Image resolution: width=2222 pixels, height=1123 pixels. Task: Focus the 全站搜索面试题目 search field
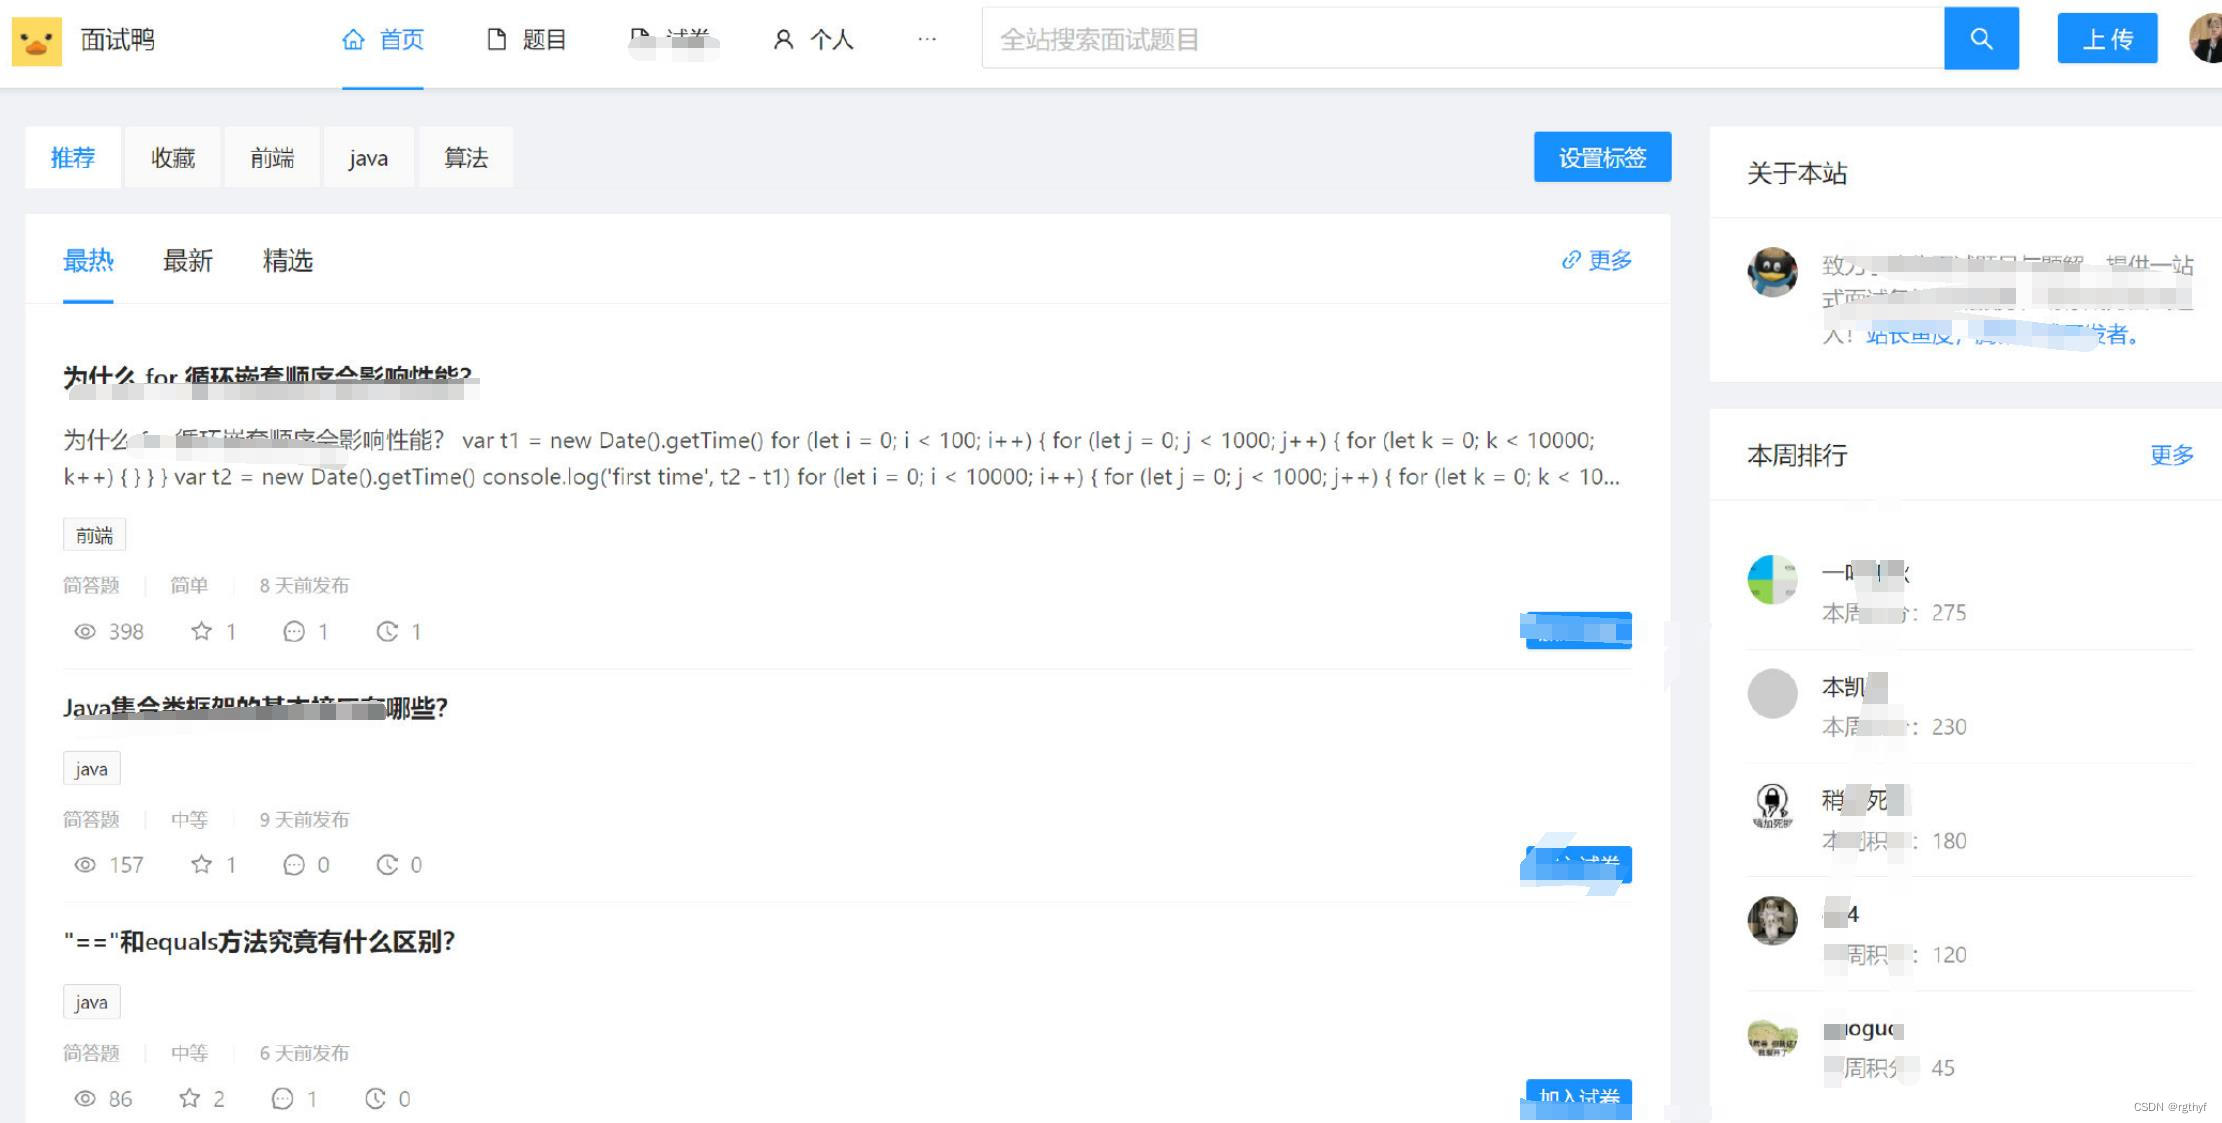coord(1463,39)
